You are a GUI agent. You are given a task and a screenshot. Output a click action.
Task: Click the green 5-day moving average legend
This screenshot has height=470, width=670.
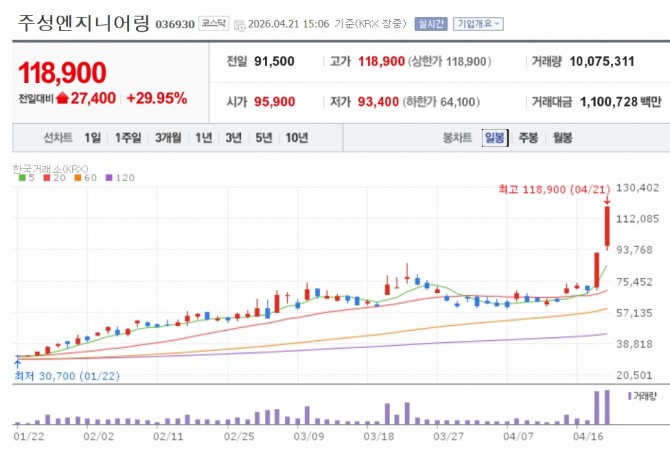coord(26,178)
